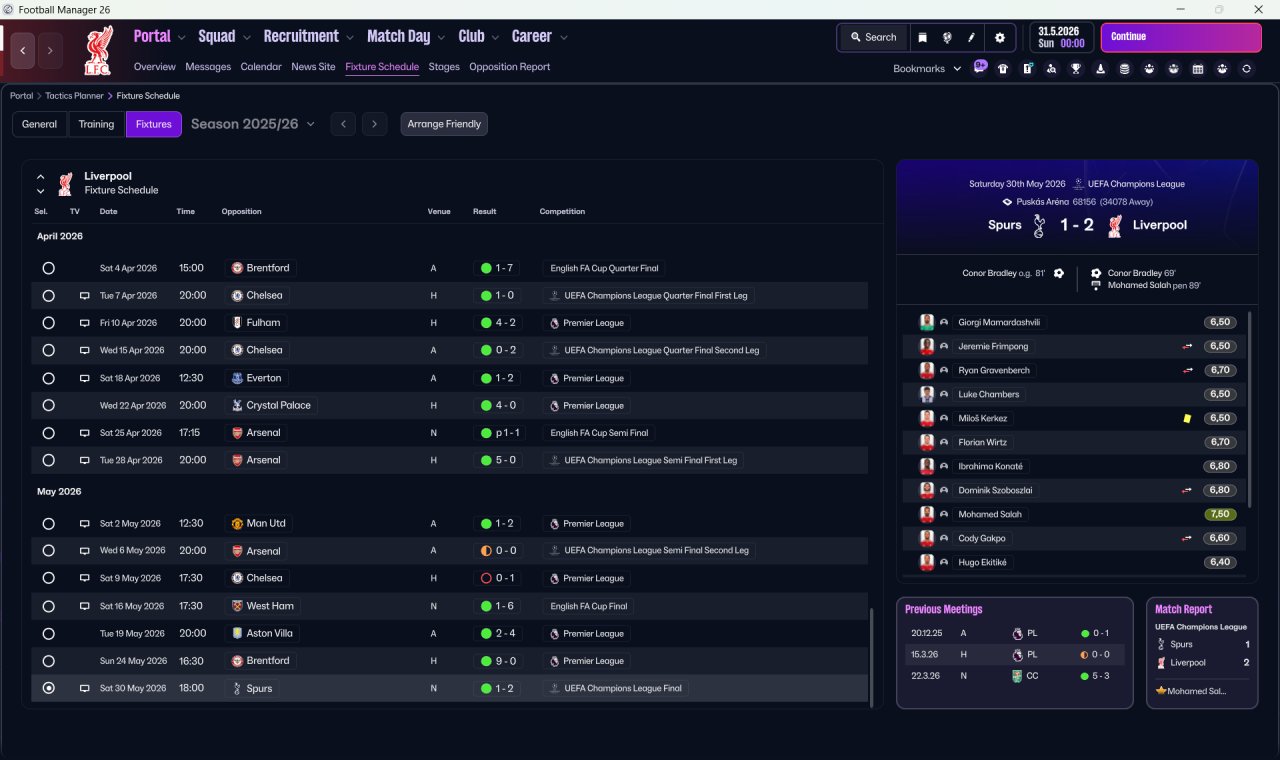Click the Continue button

point(1181,37)
